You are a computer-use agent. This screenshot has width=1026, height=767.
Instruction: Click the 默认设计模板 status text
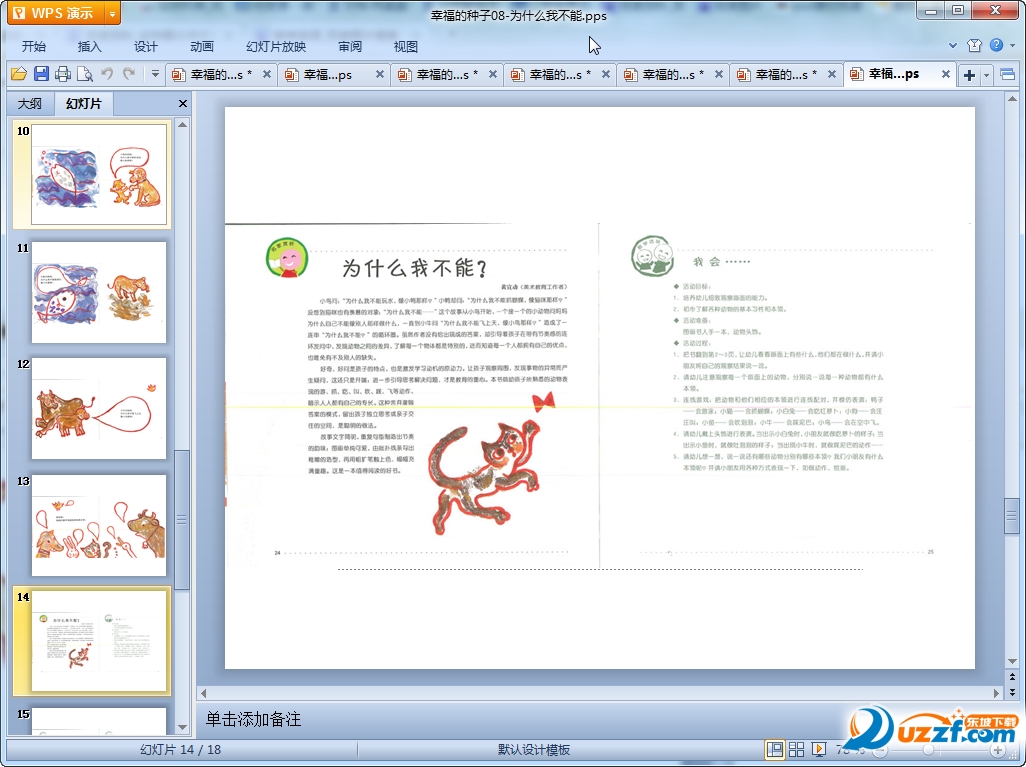(534, 749)
